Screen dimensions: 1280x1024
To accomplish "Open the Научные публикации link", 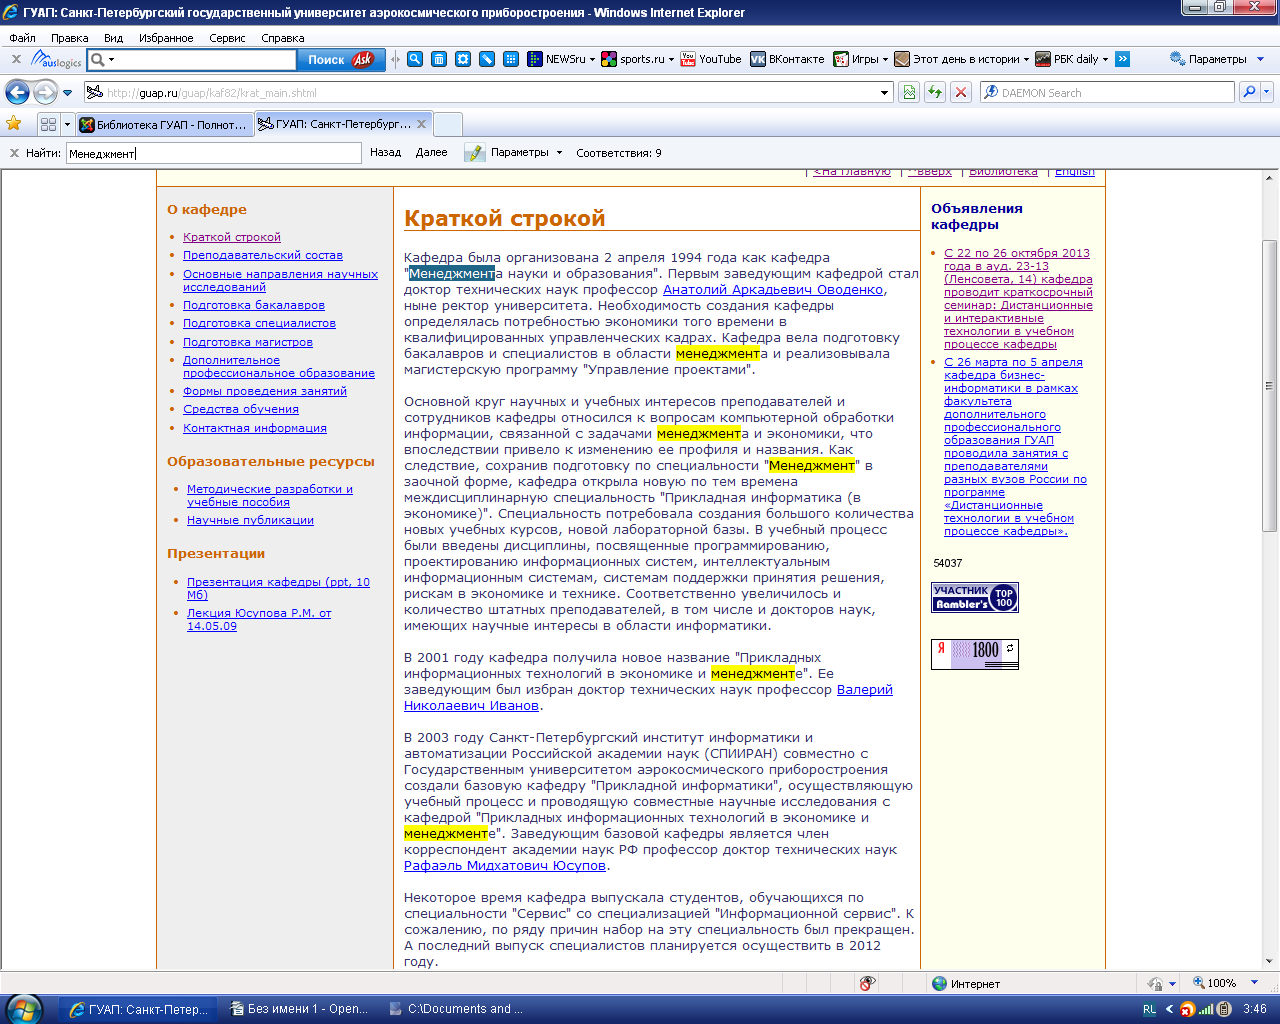I will [x=250, y=520].
